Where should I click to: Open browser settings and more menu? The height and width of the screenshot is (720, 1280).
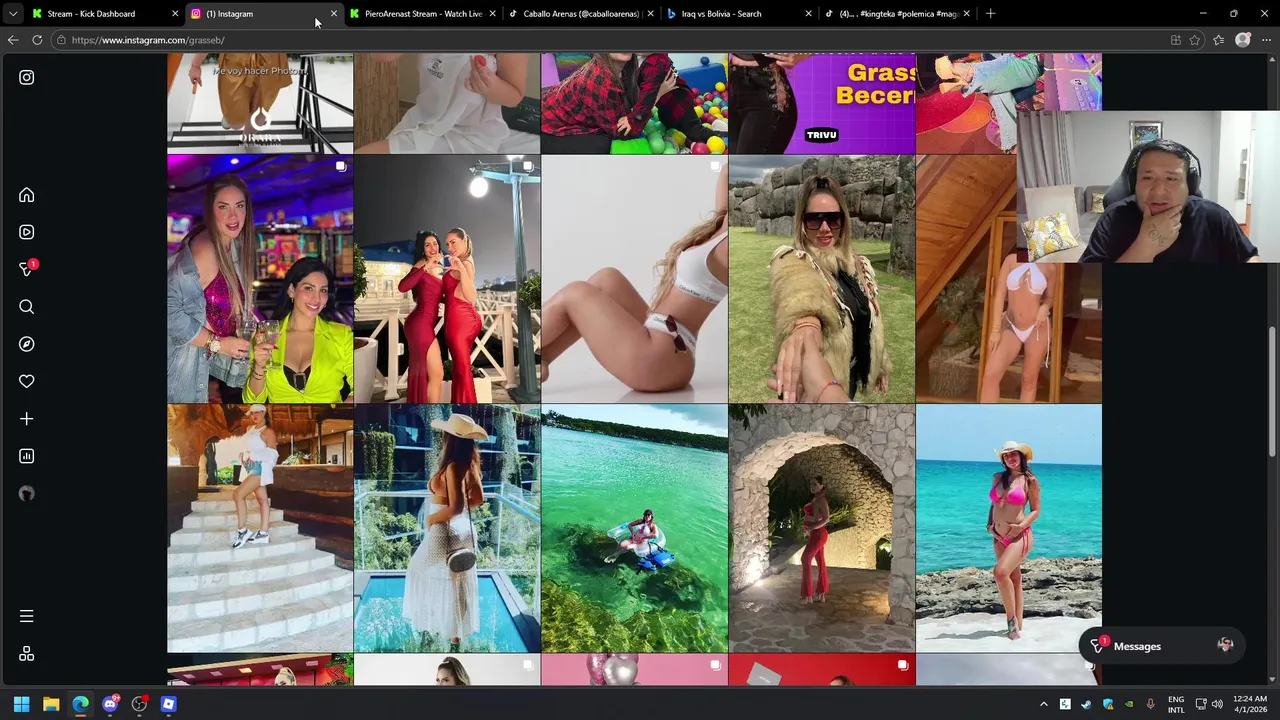pos(1267,40)
